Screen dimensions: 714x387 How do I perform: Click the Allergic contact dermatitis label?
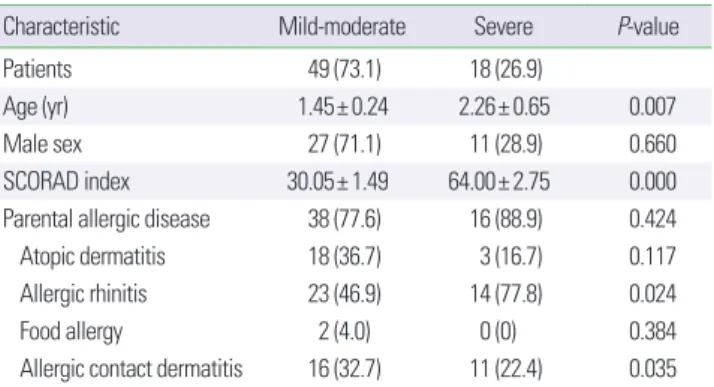(x=131, y=368)
